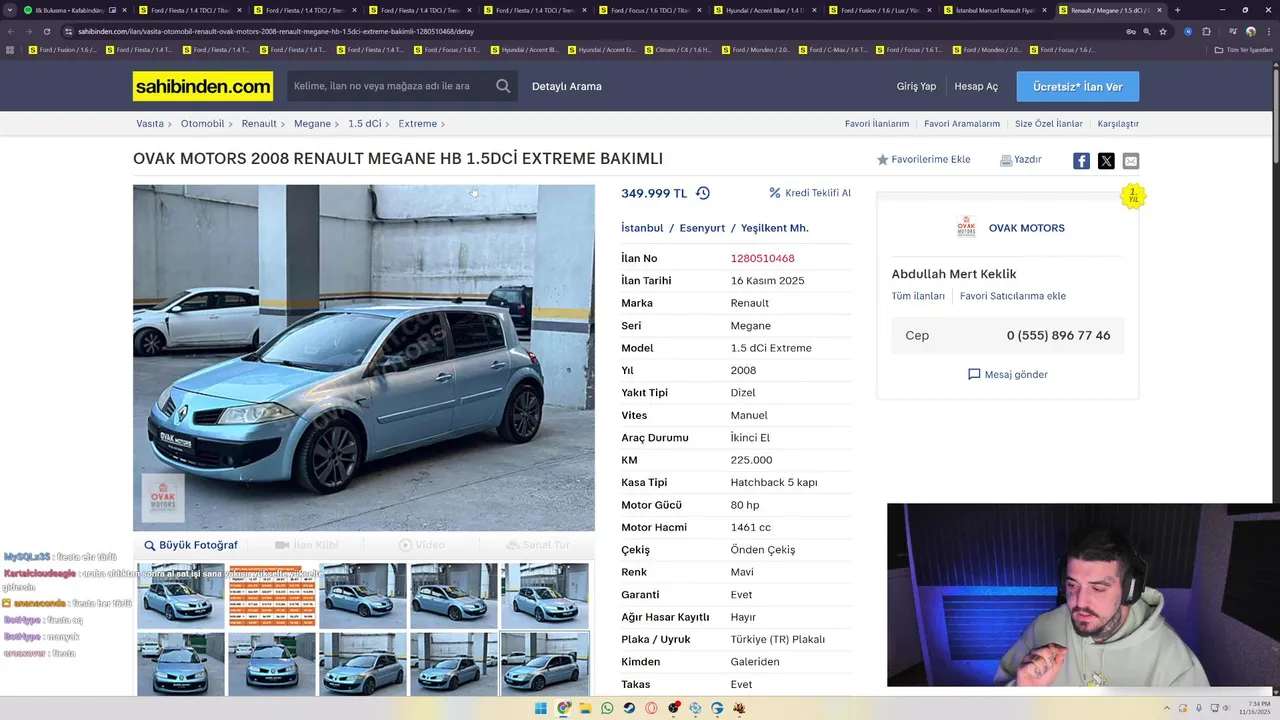Open the OVAK MOTORS store name link
This screenshot has width=1280, height=720.
pos(1027,228)
